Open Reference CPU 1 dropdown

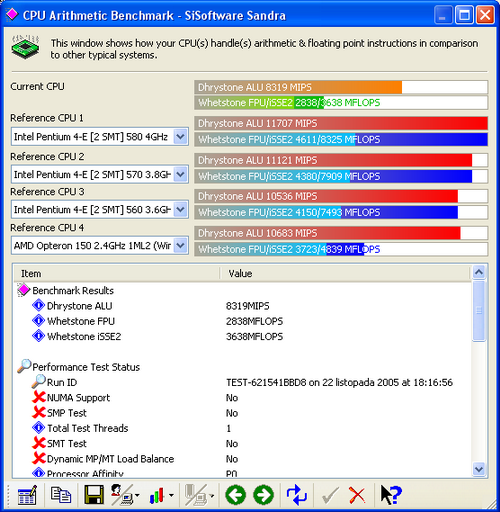(x=180, y=137)
